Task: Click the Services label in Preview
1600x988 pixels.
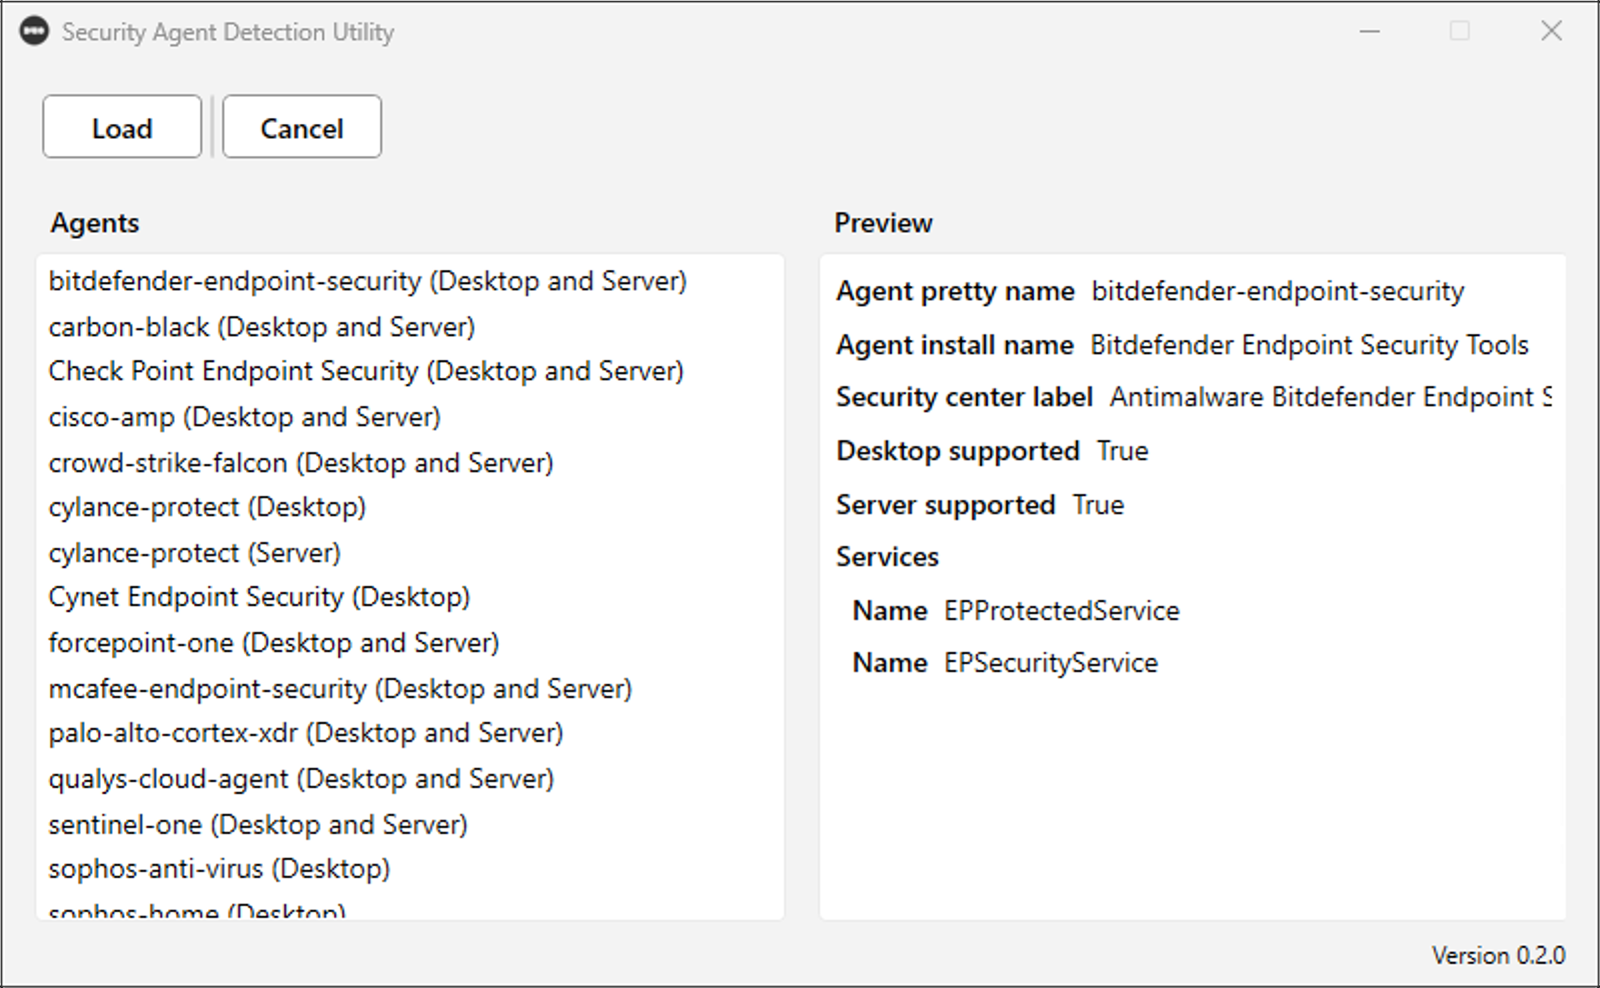Action: click(x=888, y=557)
